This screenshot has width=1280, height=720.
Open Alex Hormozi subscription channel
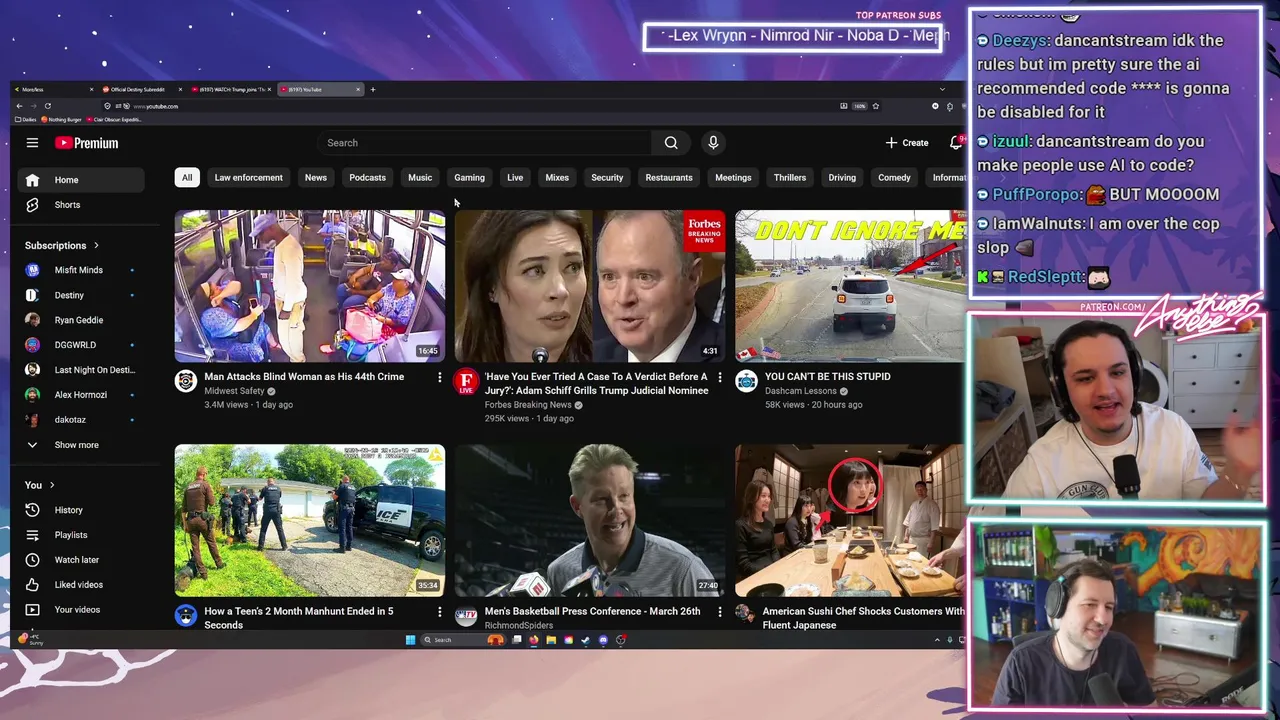[x=80, y=395]
